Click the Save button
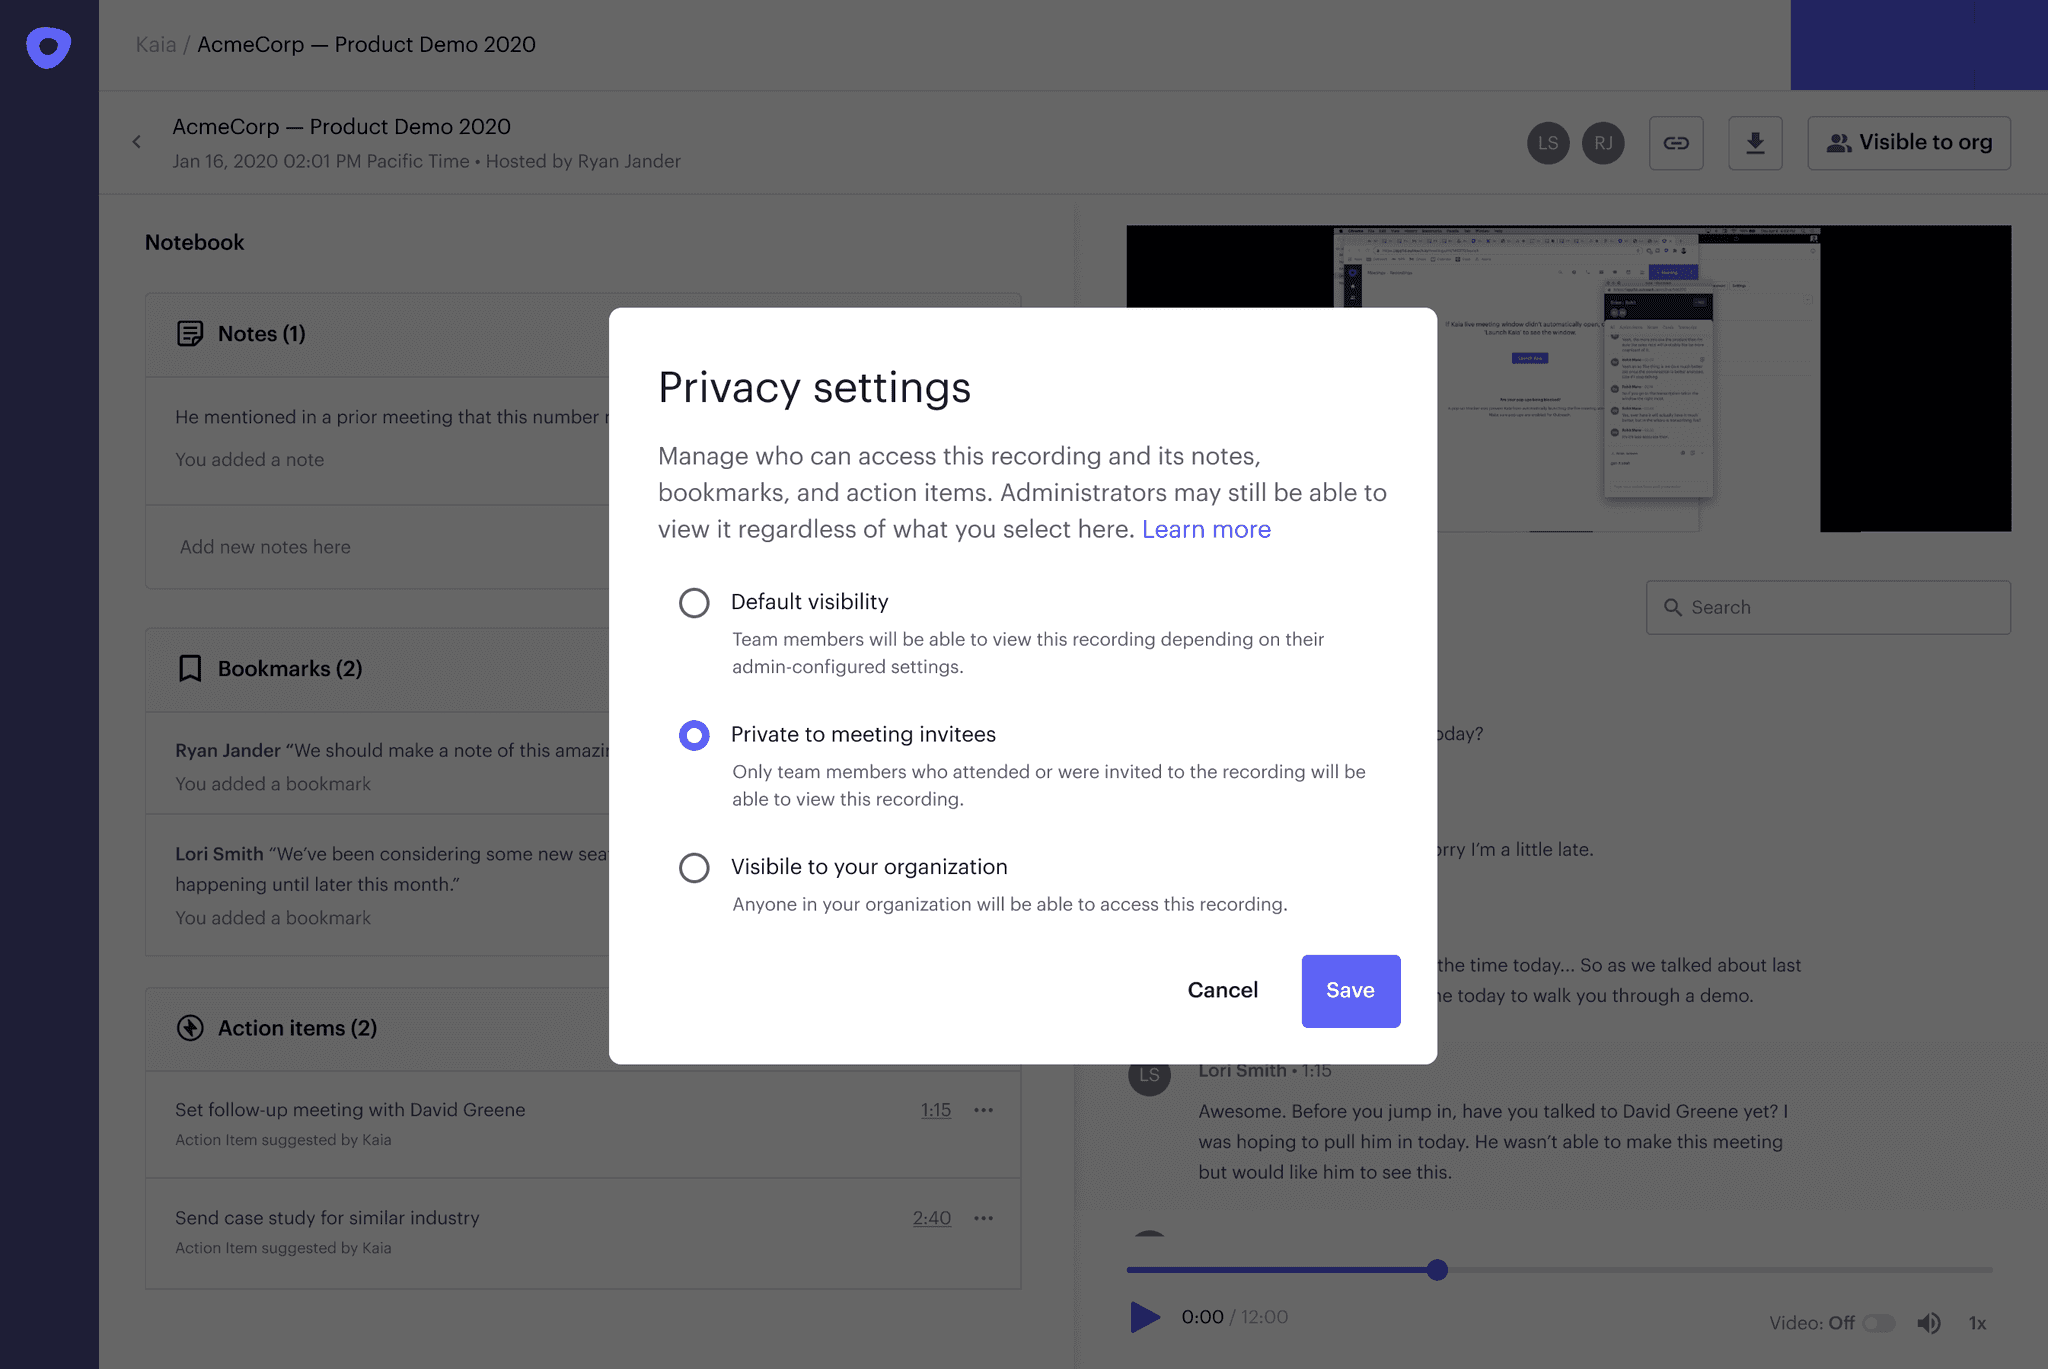This screenshot has width=2048, height=1369. (1350, 990)
